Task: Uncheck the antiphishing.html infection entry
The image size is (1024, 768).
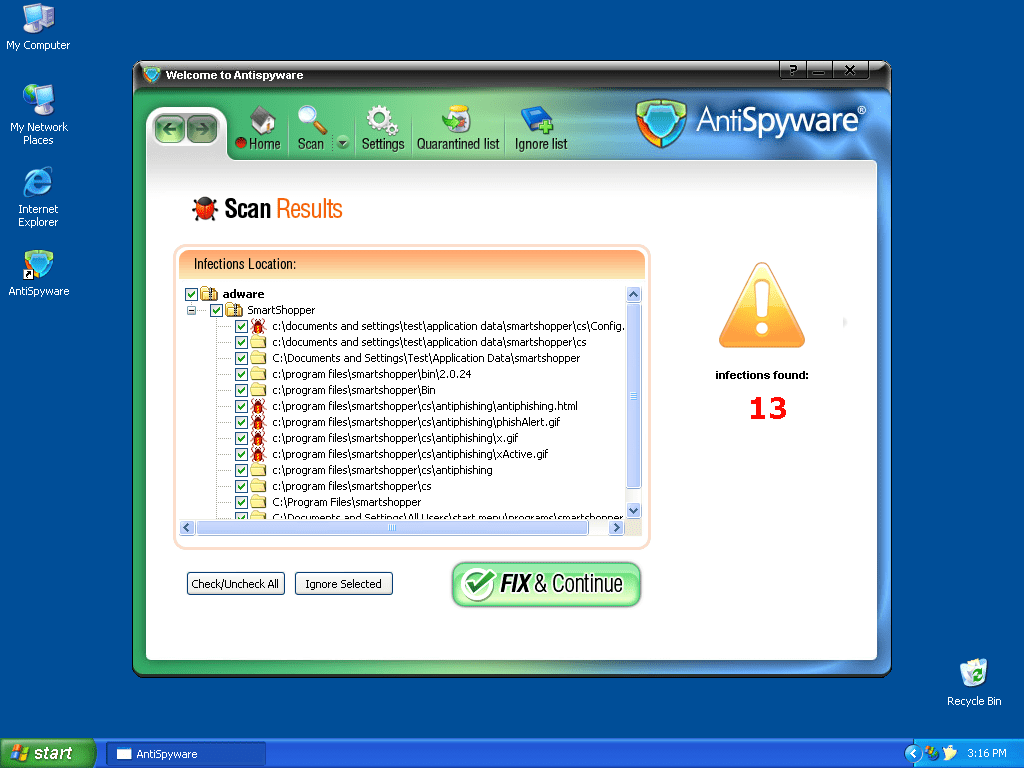Action: coord(241,406)
